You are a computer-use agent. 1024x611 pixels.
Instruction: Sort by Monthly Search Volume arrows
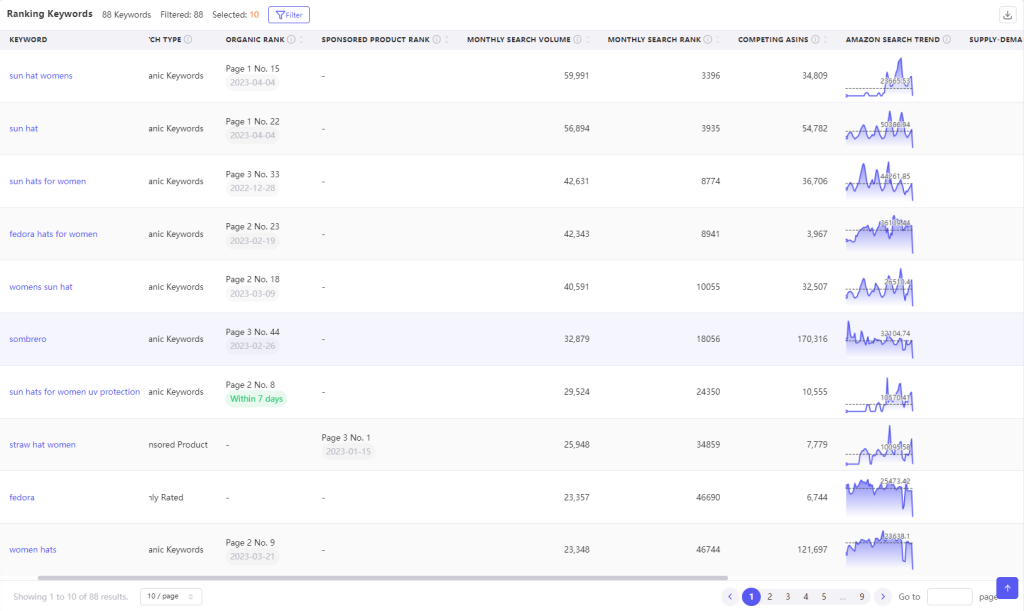[588, 39]
